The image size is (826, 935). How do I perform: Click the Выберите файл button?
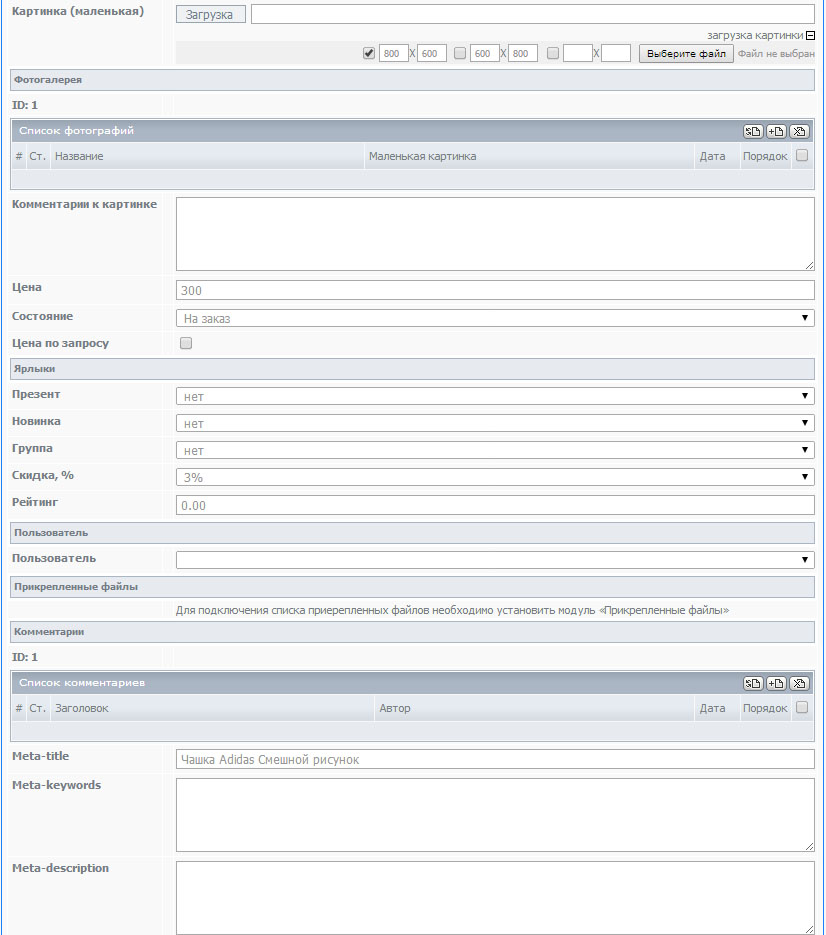pos(686,53)
